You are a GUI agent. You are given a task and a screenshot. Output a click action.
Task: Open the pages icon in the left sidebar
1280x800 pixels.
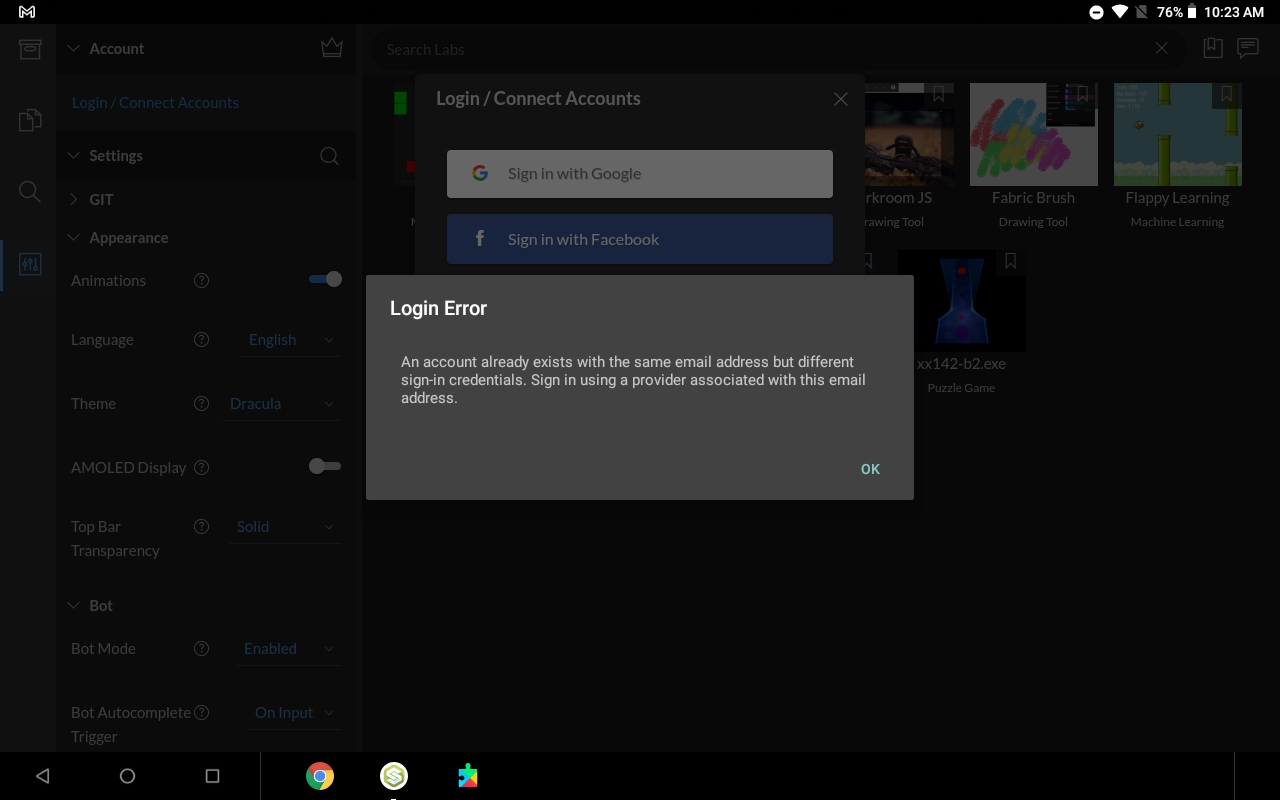[x=29, y=119]
